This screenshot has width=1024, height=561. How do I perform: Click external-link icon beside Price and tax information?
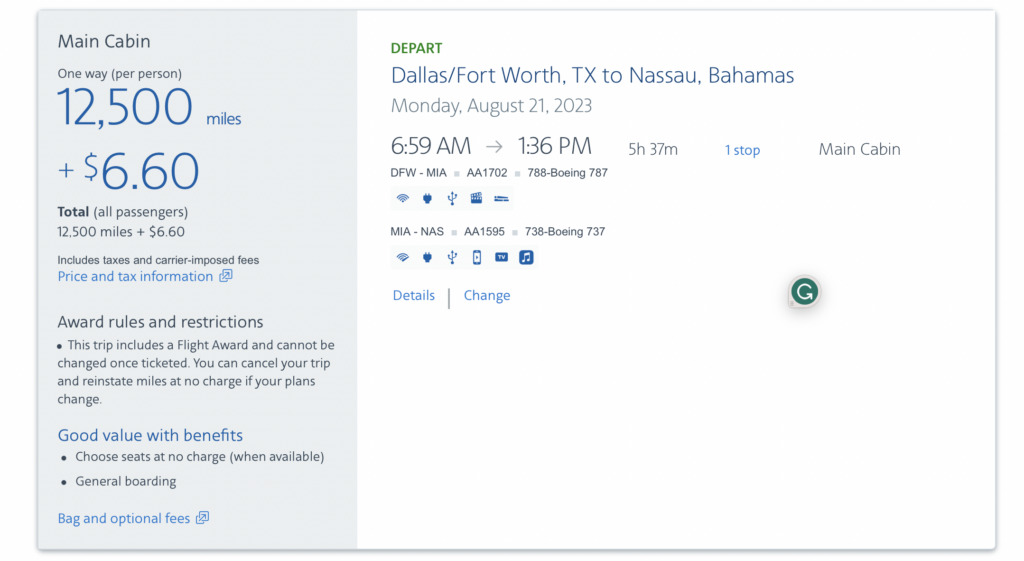[226, 276]
